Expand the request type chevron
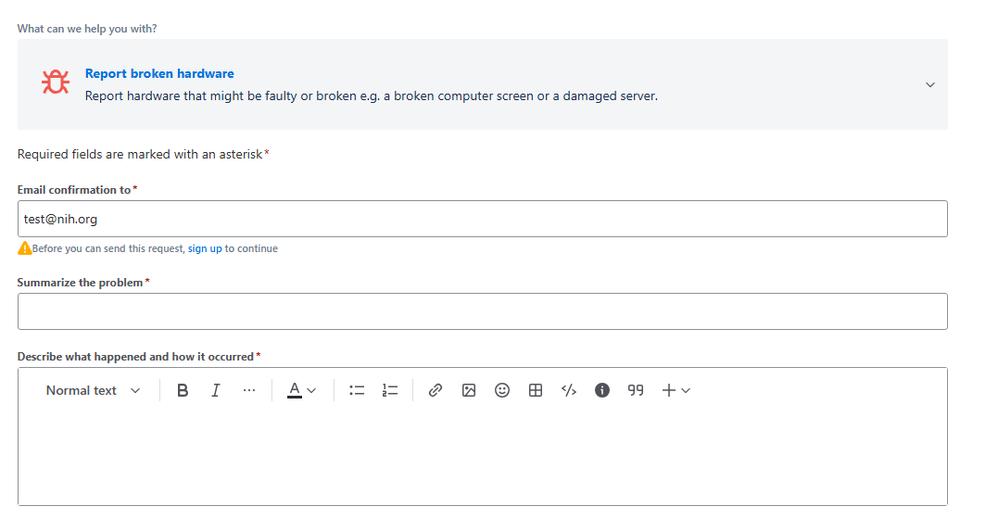This screenshot has width=998, height=519. 930,85
